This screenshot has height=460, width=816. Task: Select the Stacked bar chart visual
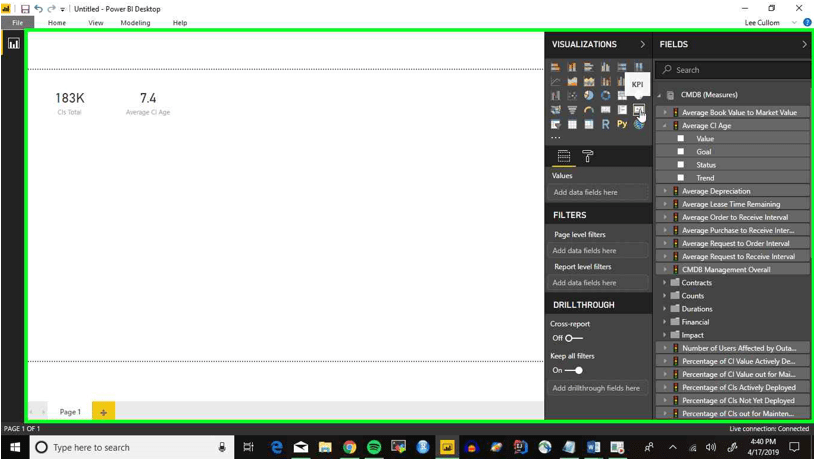[555, 67]
